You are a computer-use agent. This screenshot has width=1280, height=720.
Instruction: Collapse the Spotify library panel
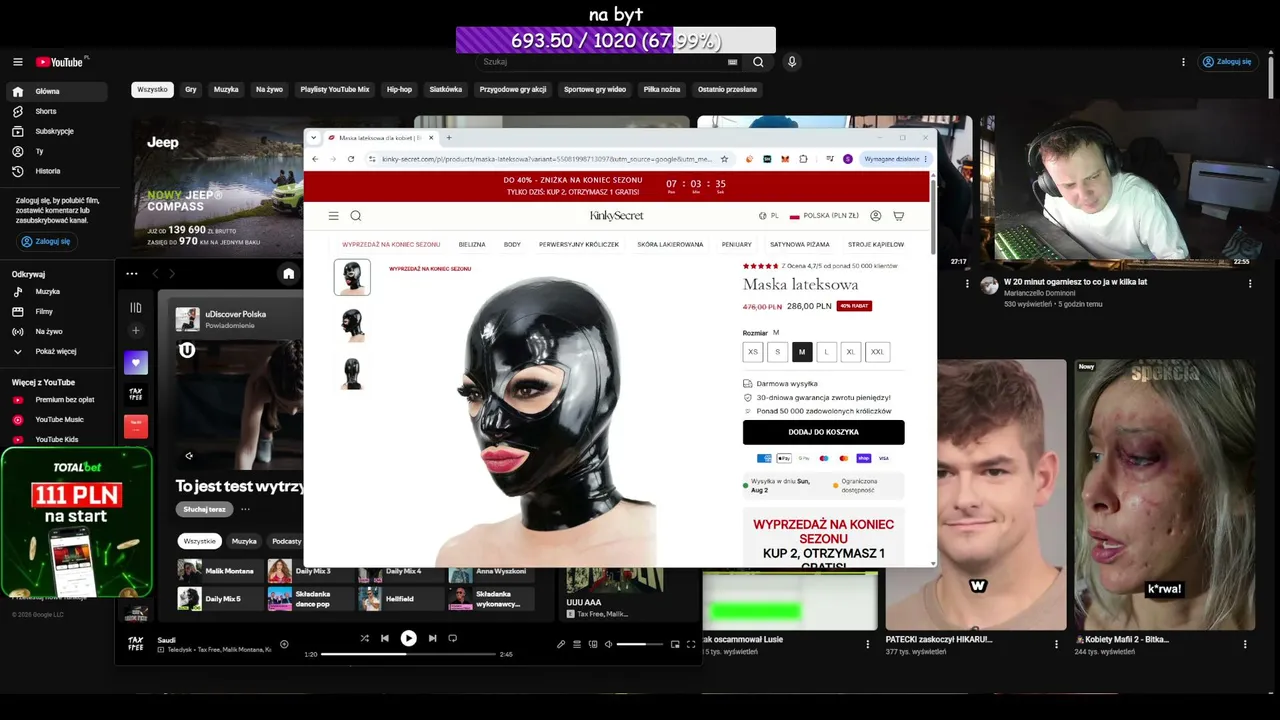tap(136, 307)
